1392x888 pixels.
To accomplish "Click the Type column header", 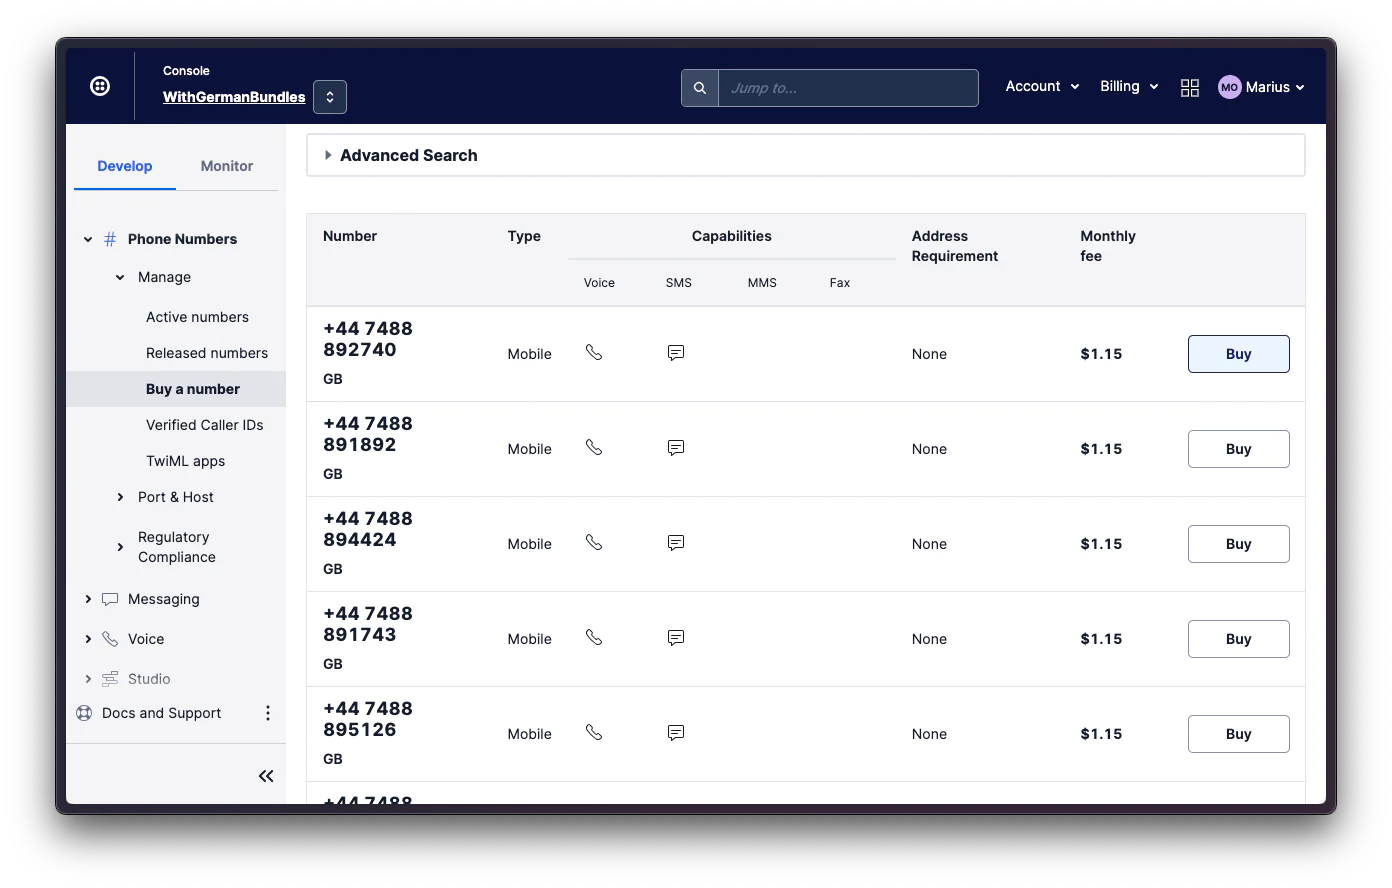I will click(524, 236).
